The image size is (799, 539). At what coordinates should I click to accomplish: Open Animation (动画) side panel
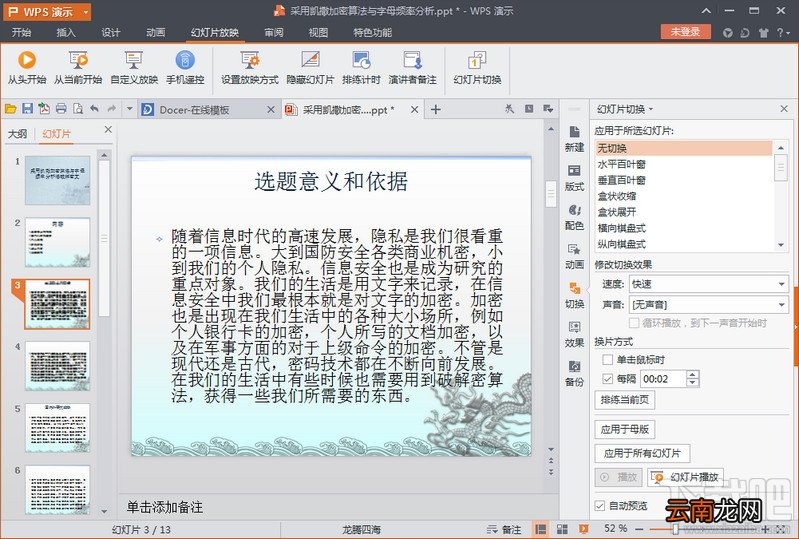[574, 256]
